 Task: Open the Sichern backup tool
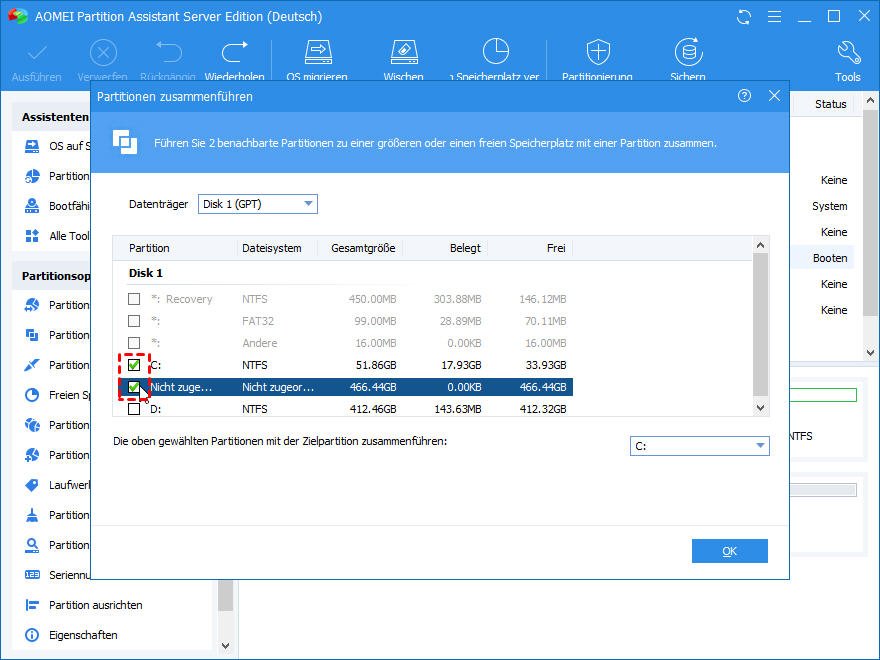tap(687, 54)
